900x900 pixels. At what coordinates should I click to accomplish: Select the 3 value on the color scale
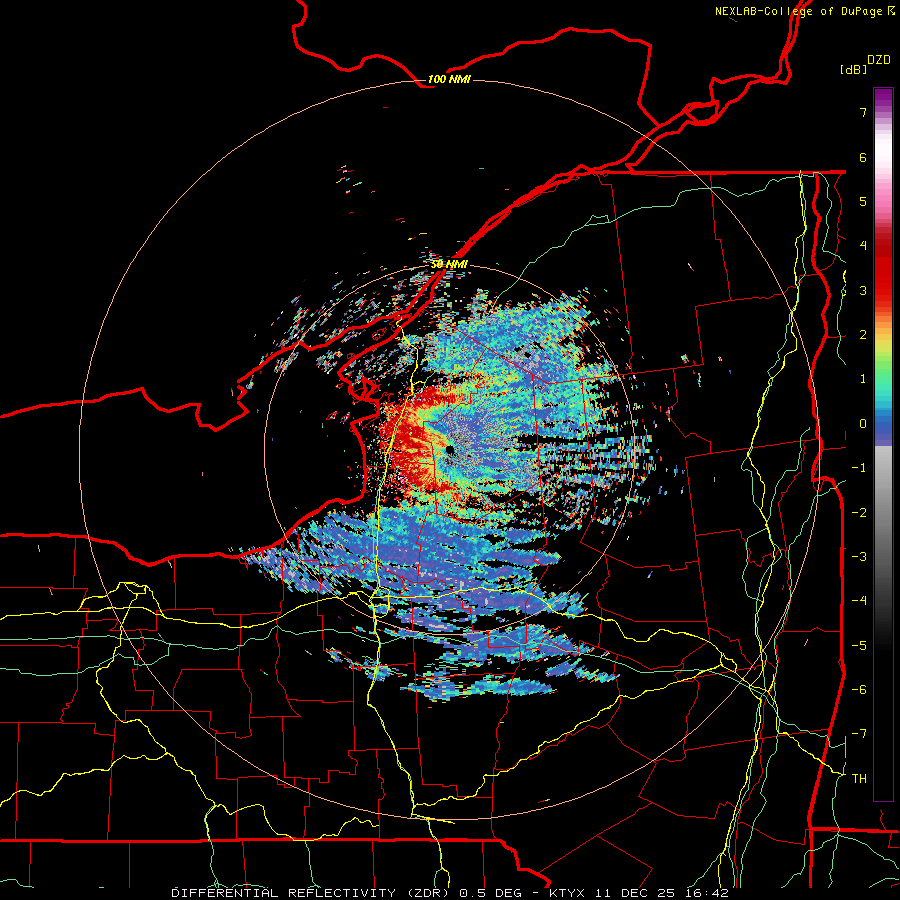pyautogui.click(x=863, y=290)
